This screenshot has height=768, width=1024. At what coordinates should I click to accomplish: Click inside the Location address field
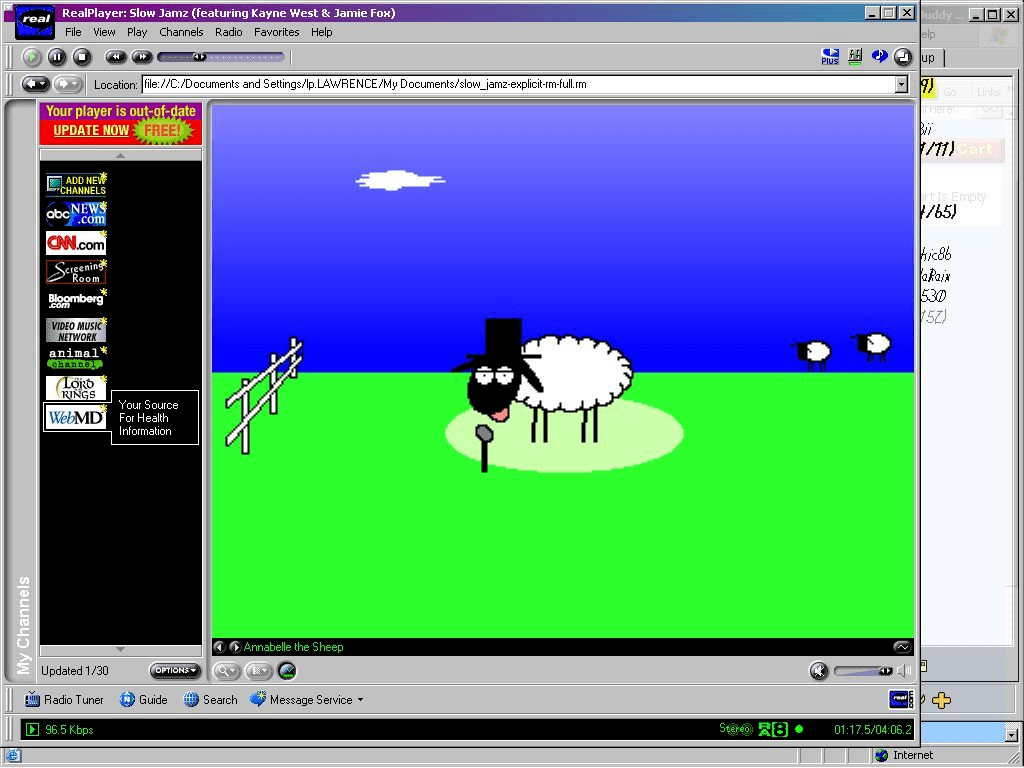(x=519, y=84)
